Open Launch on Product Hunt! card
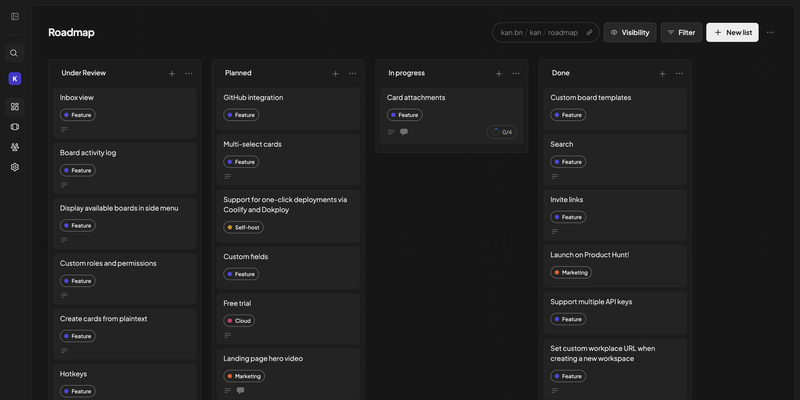The image size is (800, 400). pyautogui.click(x=615, y=266)
